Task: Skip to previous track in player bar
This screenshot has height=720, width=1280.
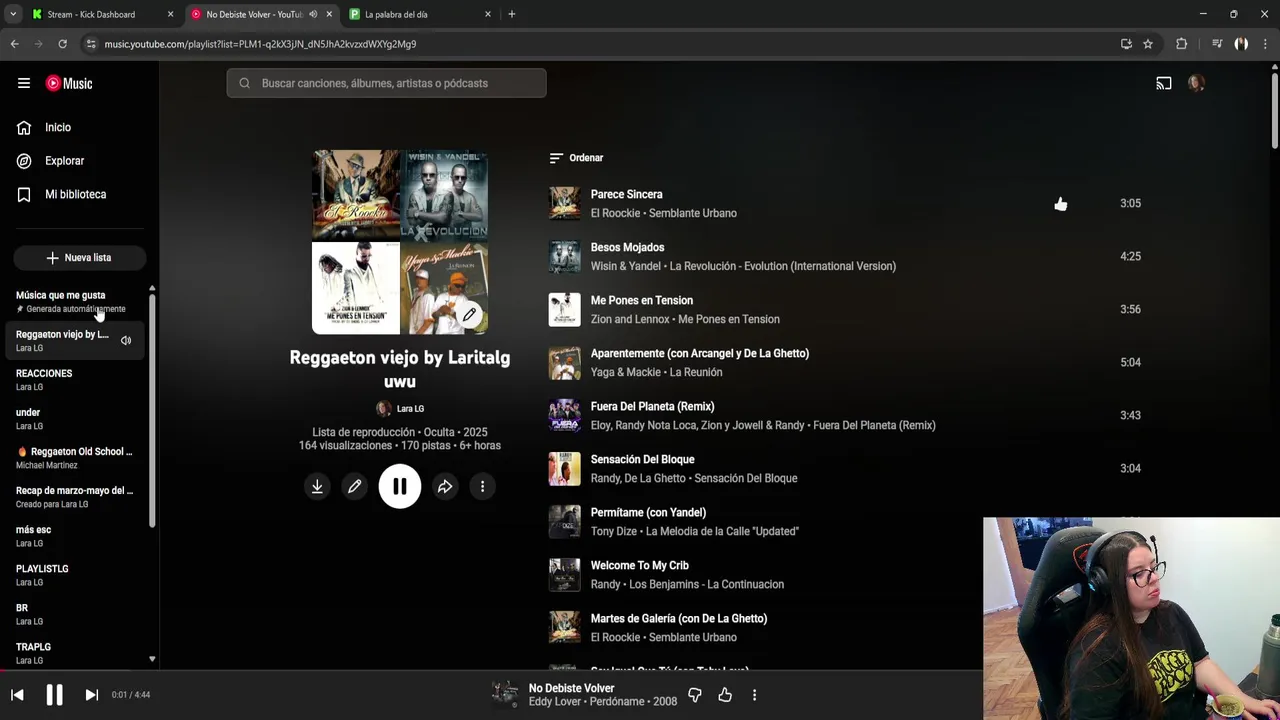Action: (x=17, y=694)
